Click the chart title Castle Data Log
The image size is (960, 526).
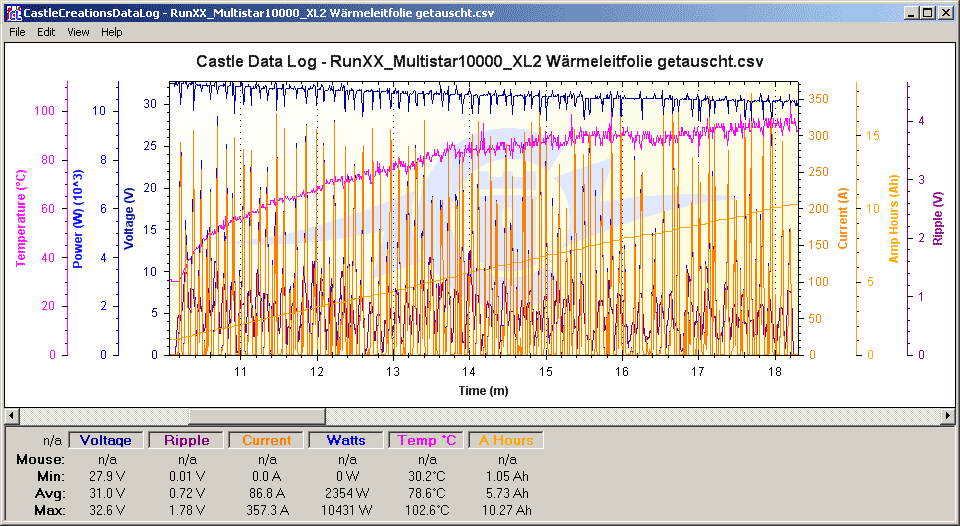tap(479, 62)
